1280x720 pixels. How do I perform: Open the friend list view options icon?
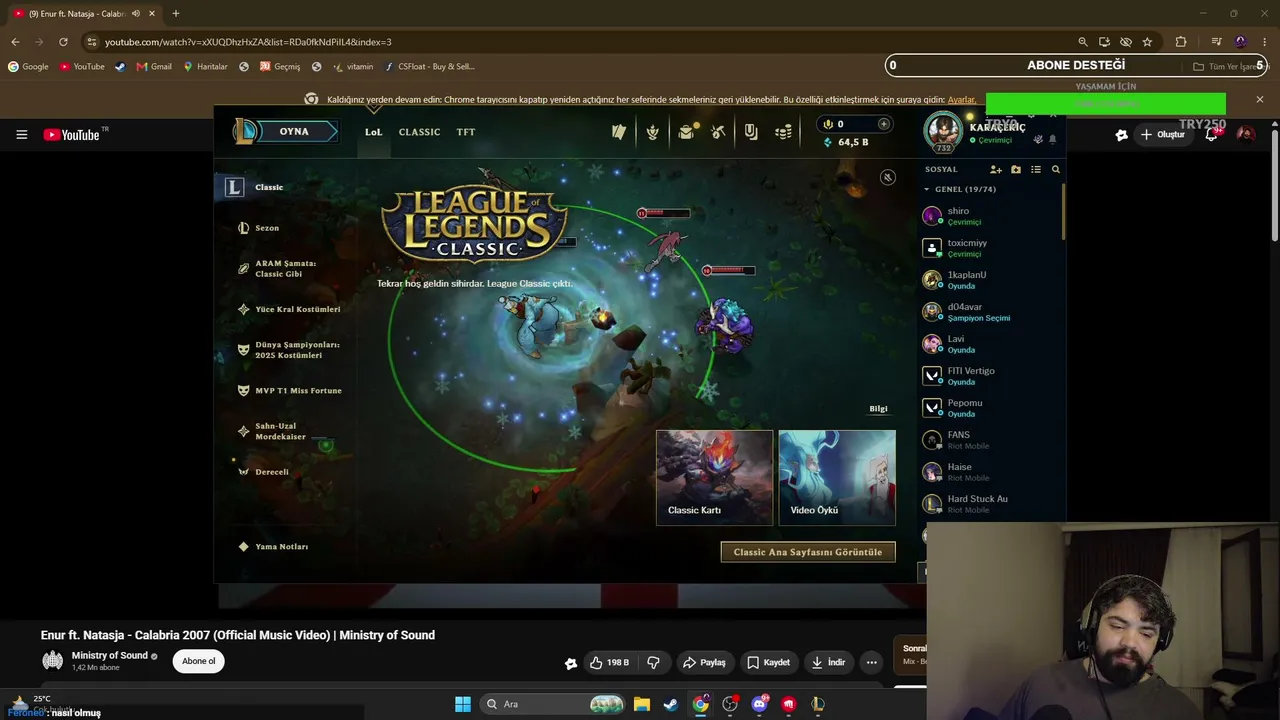pyautogui.click(x=1036, y=170)
